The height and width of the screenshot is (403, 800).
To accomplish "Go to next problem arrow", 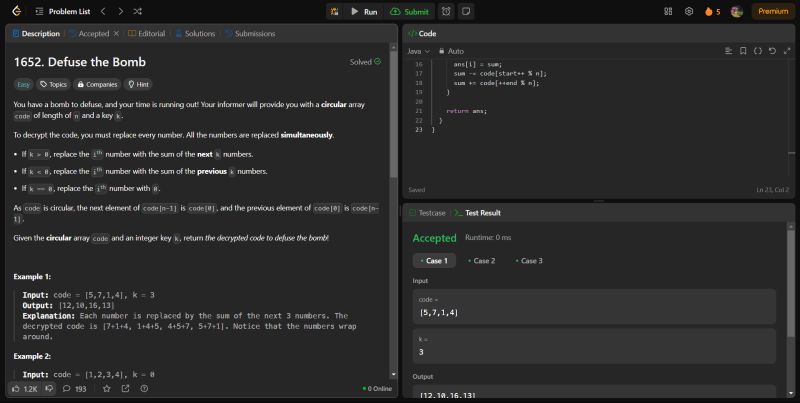I will [x=120, y=11].
